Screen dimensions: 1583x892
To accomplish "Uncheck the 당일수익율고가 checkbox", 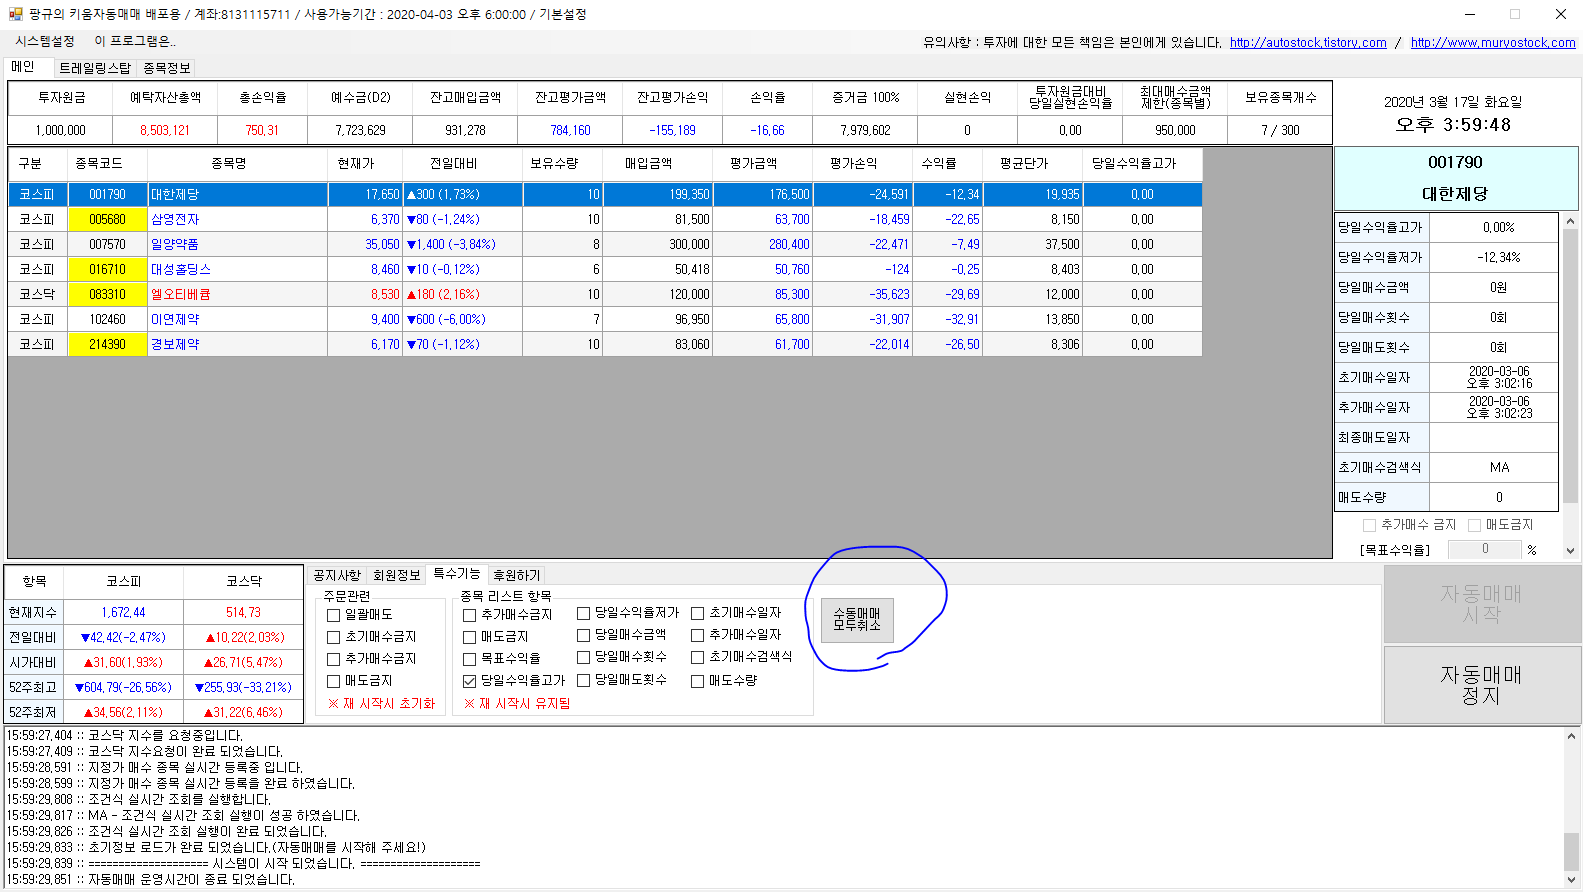I will click(469, 681).
